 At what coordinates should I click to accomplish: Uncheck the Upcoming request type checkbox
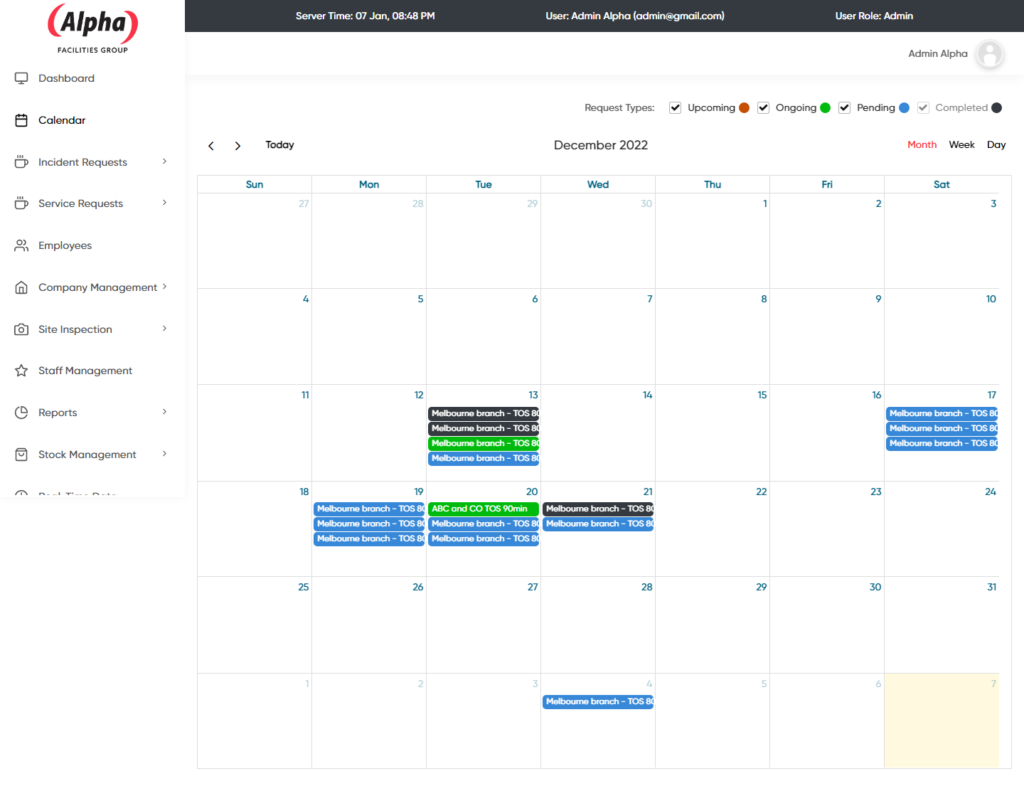tap(676, 108)
